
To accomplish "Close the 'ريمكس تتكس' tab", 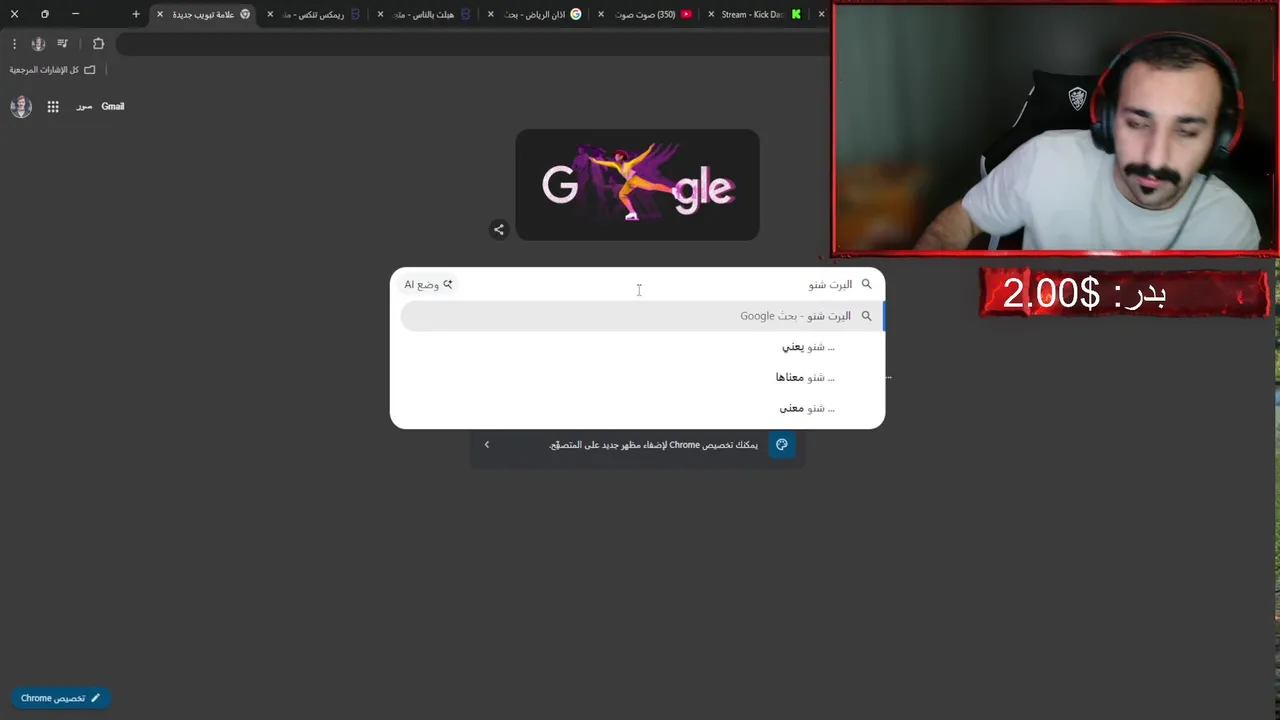I will pos(270,14).
